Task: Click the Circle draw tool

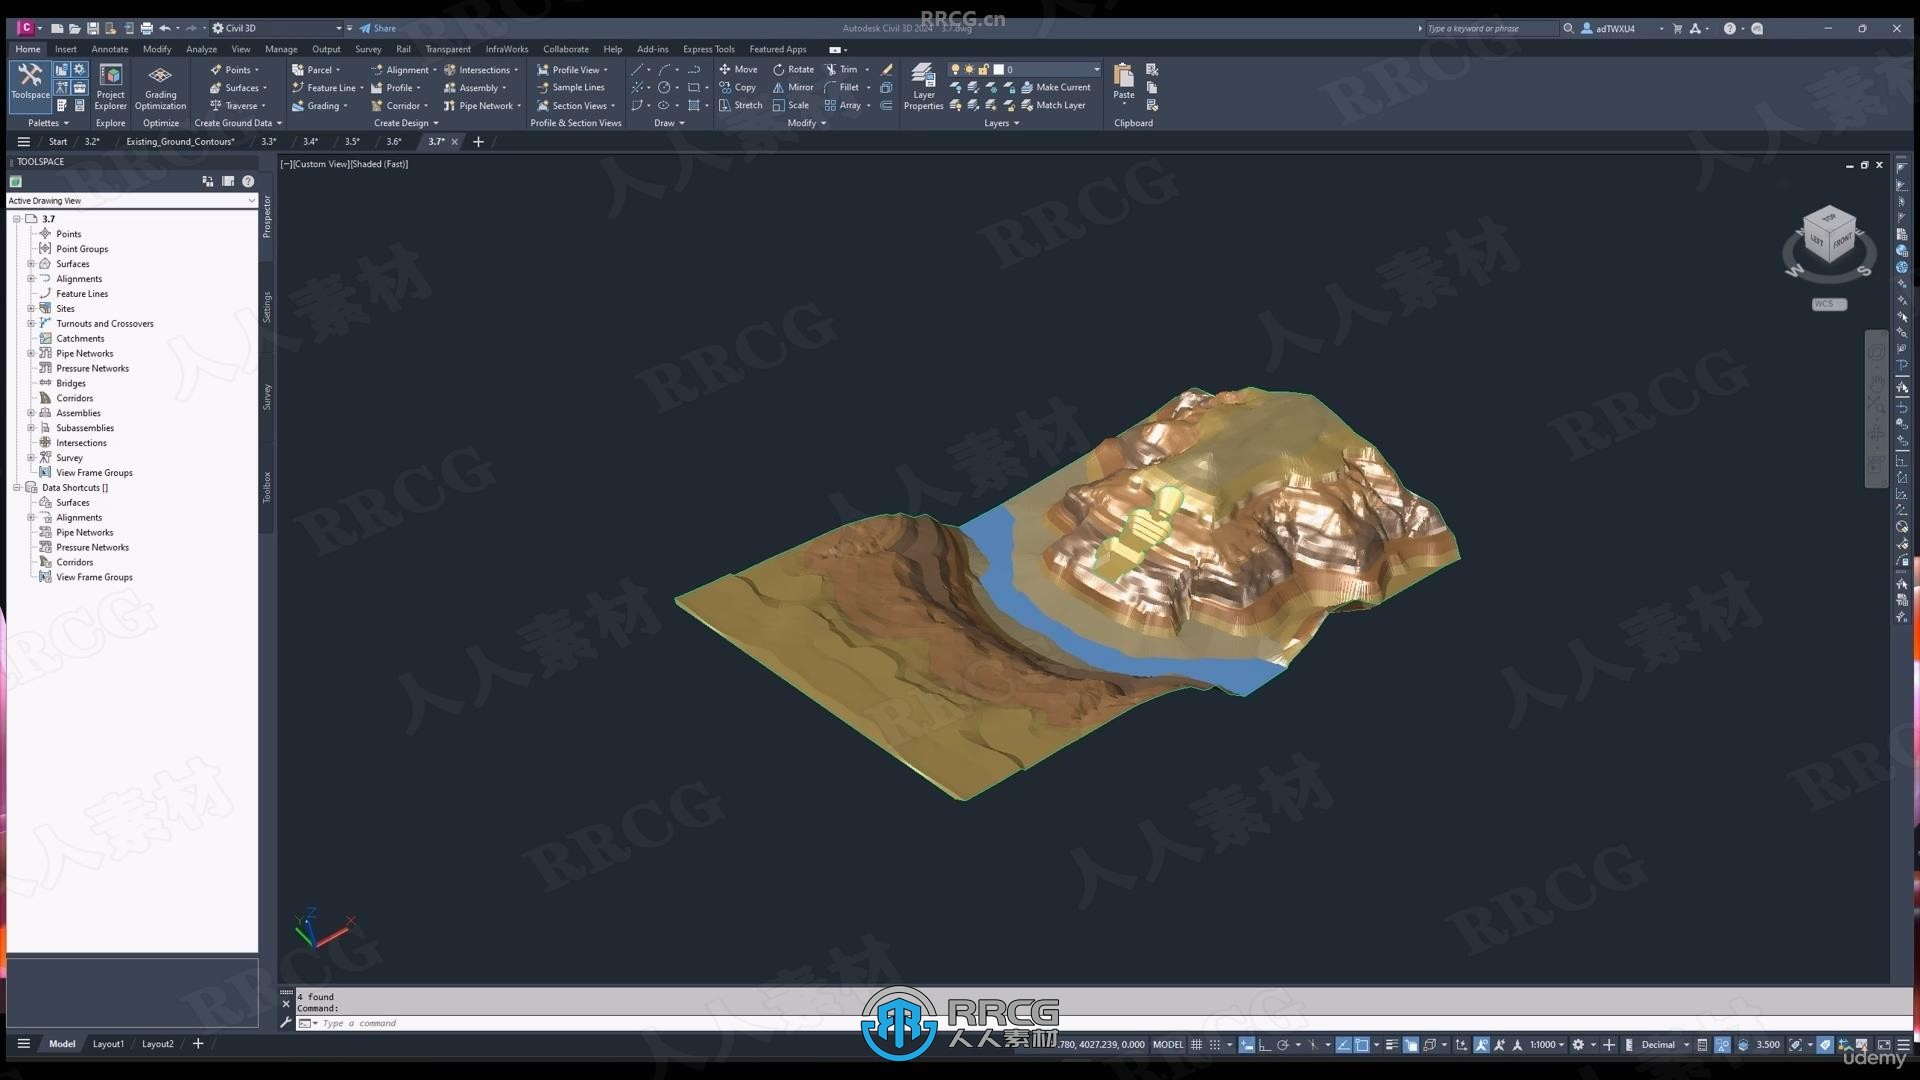Action: 663,88
